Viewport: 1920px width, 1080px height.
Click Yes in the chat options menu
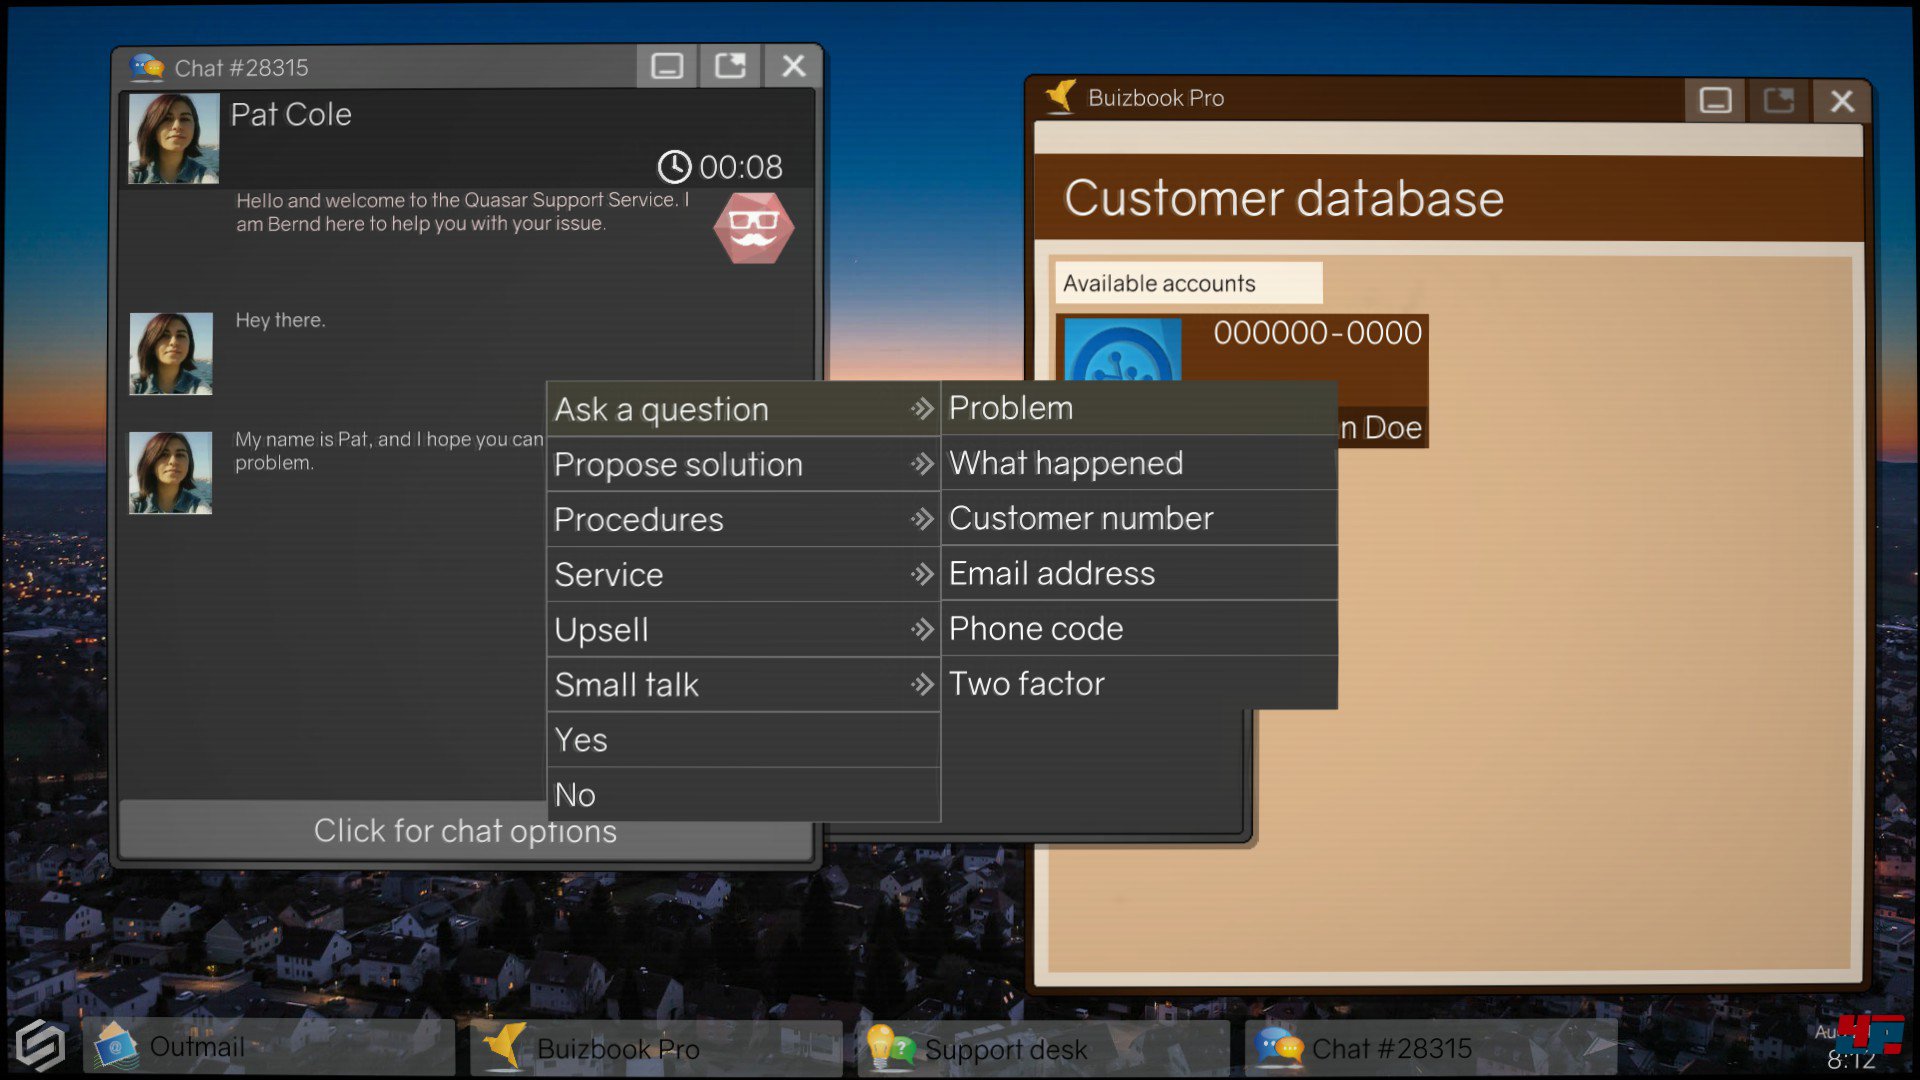[x=742, y=740]
